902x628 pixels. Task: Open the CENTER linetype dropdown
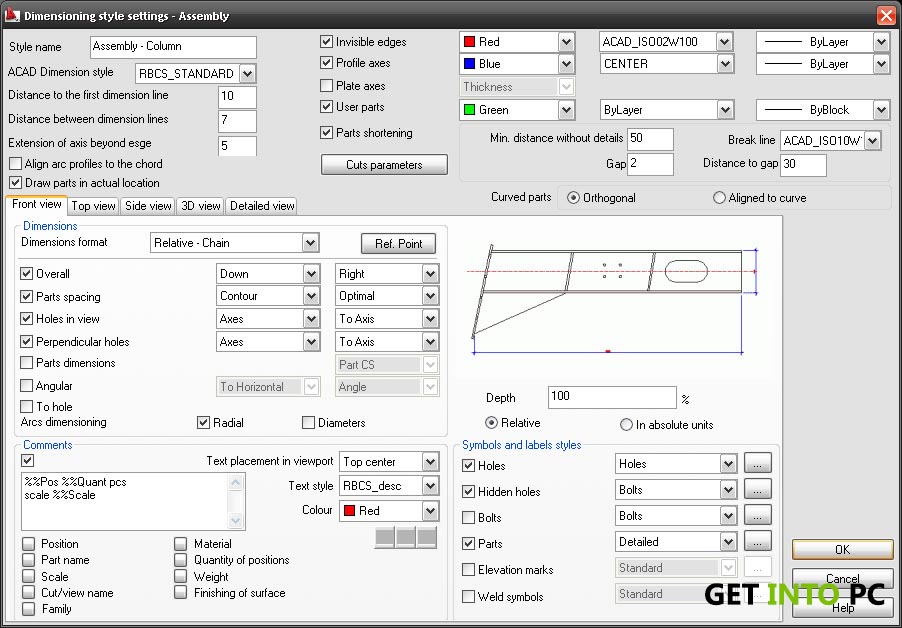[x=725, y=63]
